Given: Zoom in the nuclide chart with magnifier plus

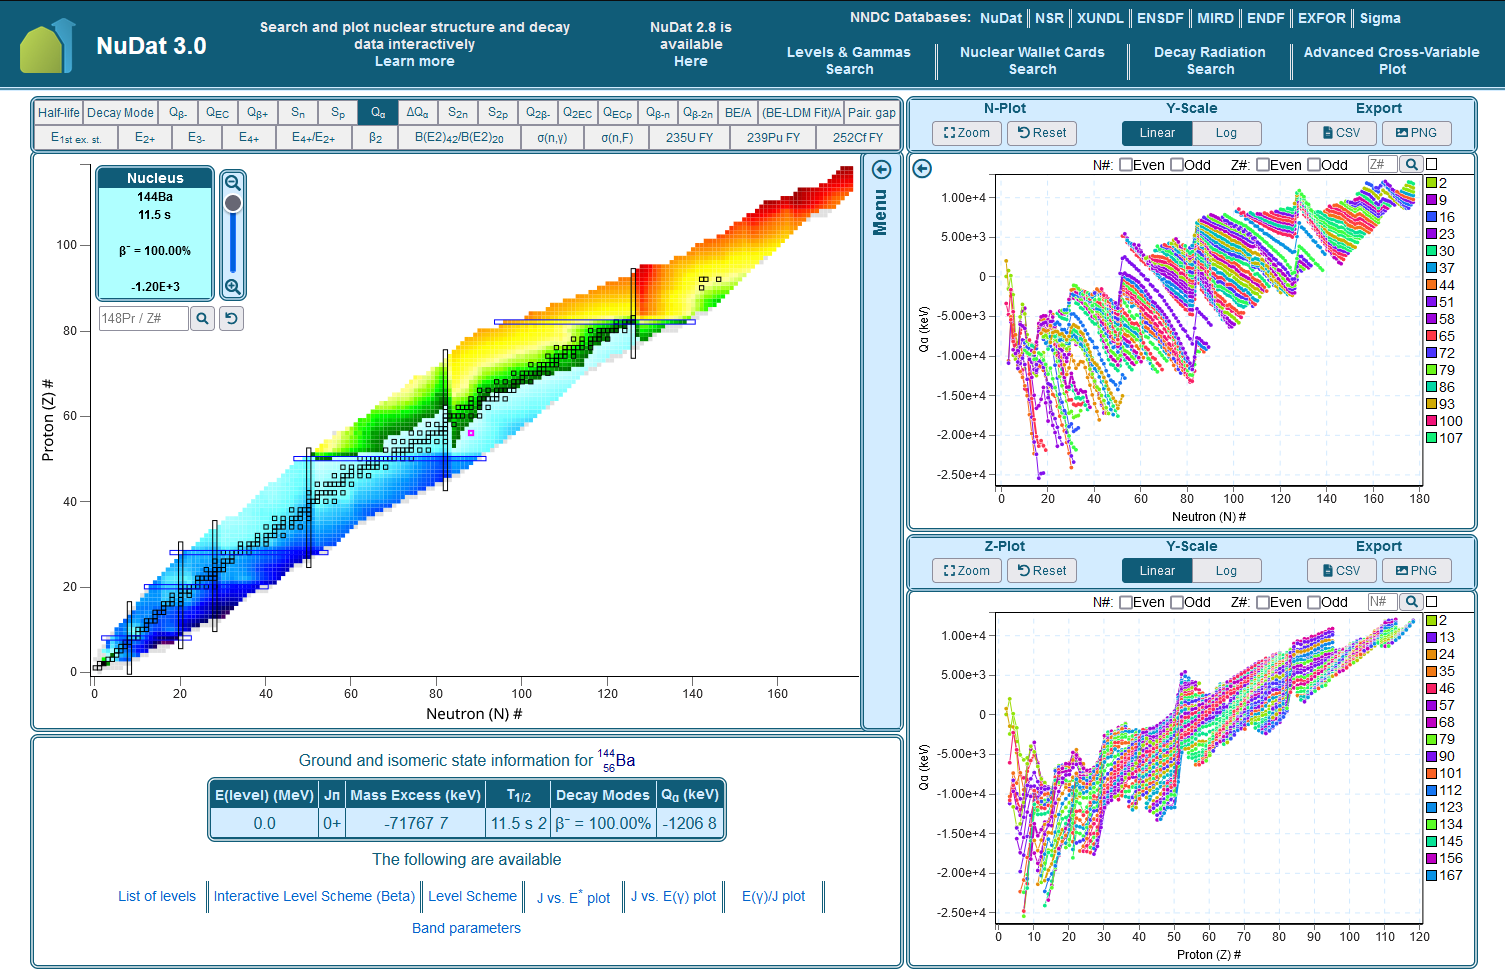Looking at the screenshot, I should [233, 287].
